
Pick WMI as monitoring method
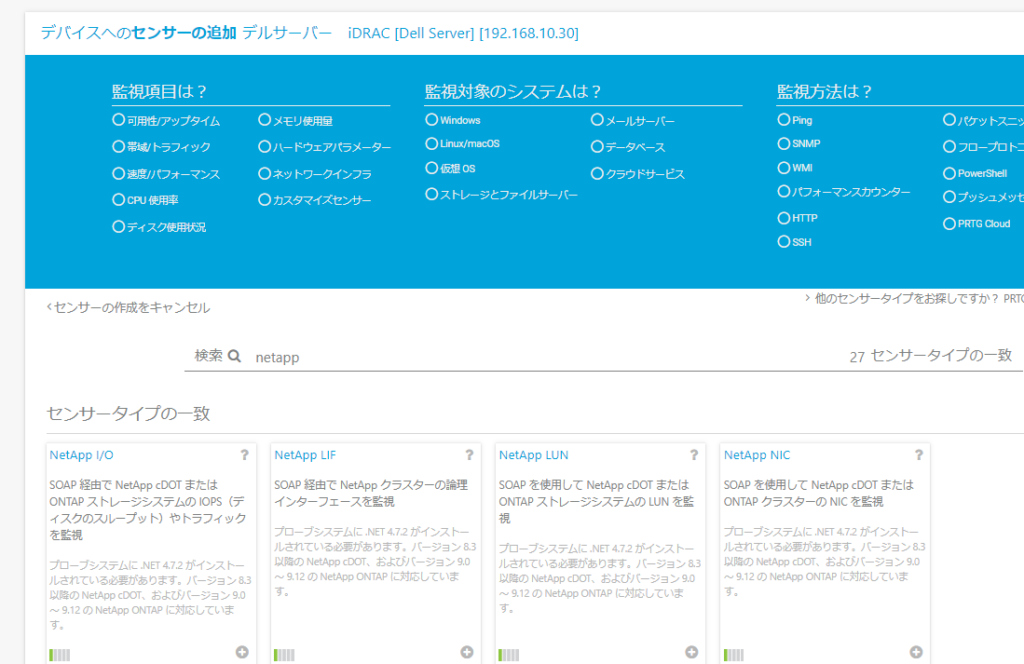[784, 168]
